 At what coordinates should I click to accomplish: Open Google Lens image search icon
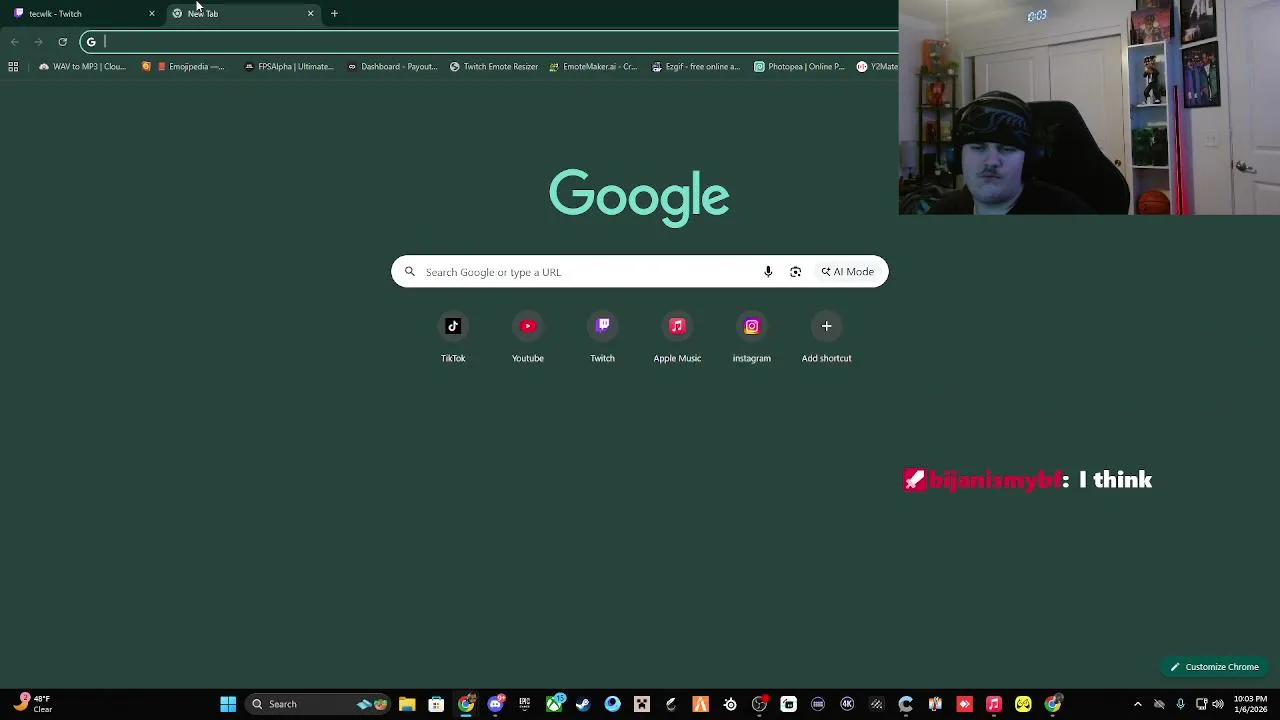[x=795, y=272]
